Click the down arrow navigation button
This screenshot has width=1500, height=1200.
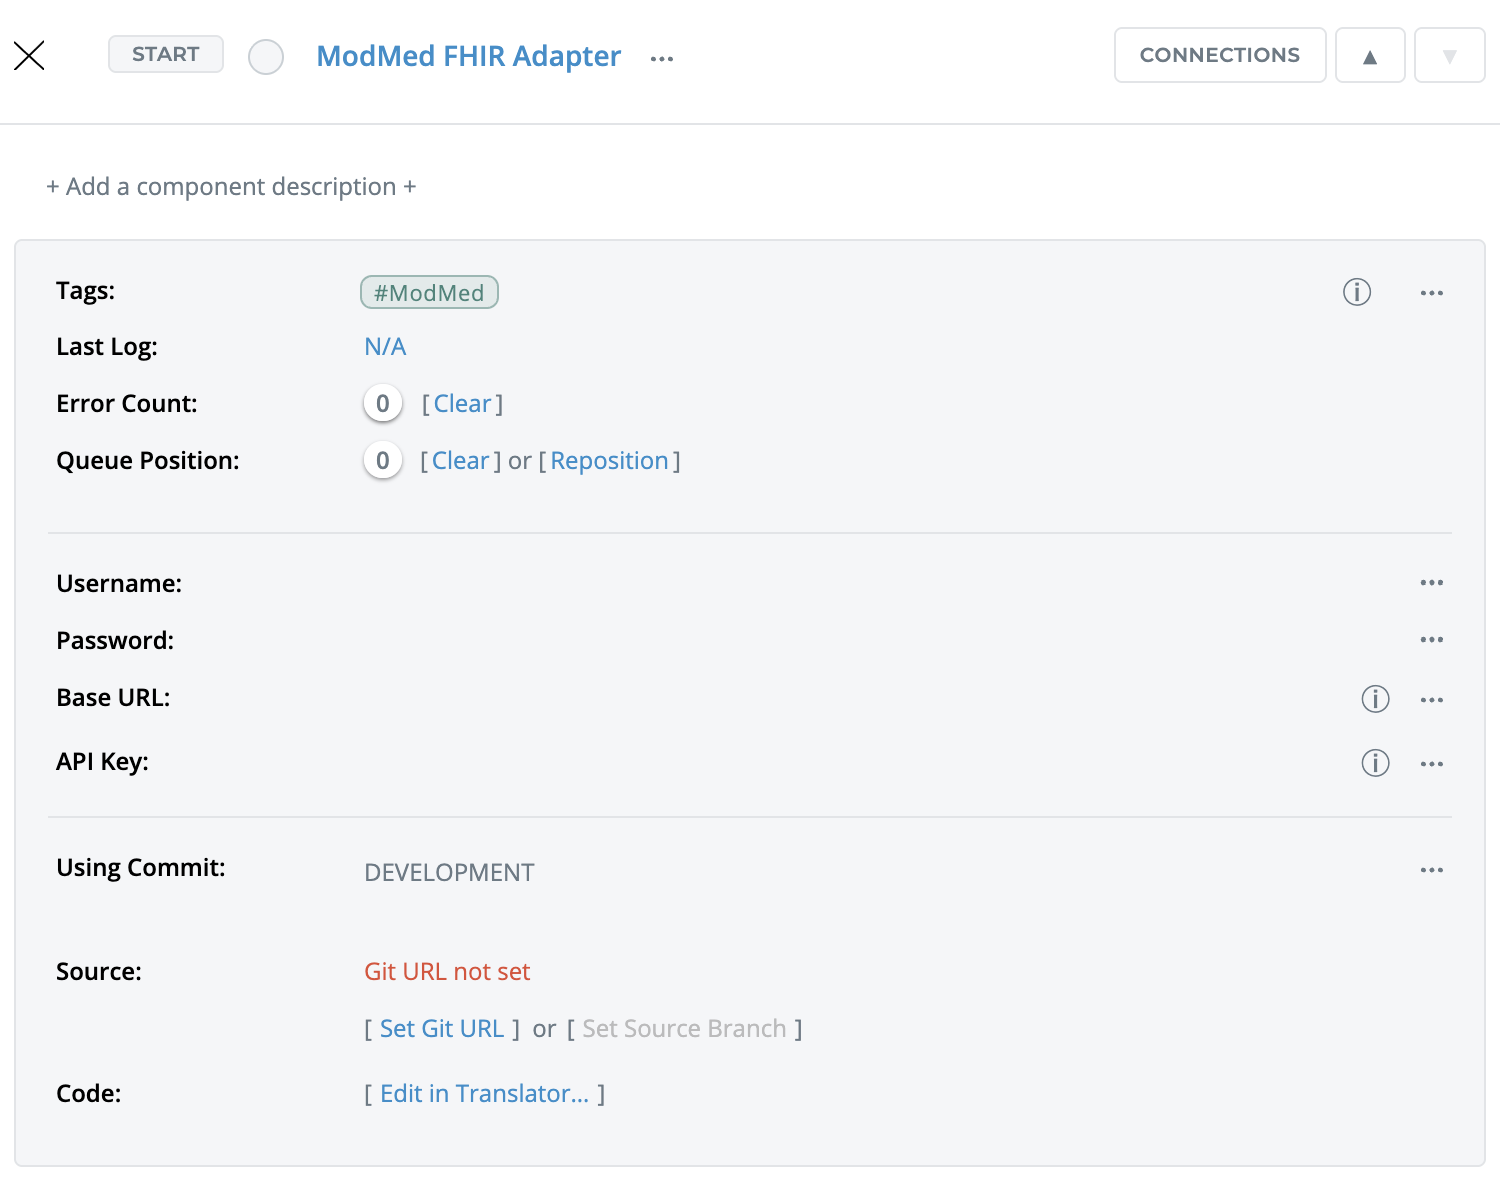(x=1449, y=56)
